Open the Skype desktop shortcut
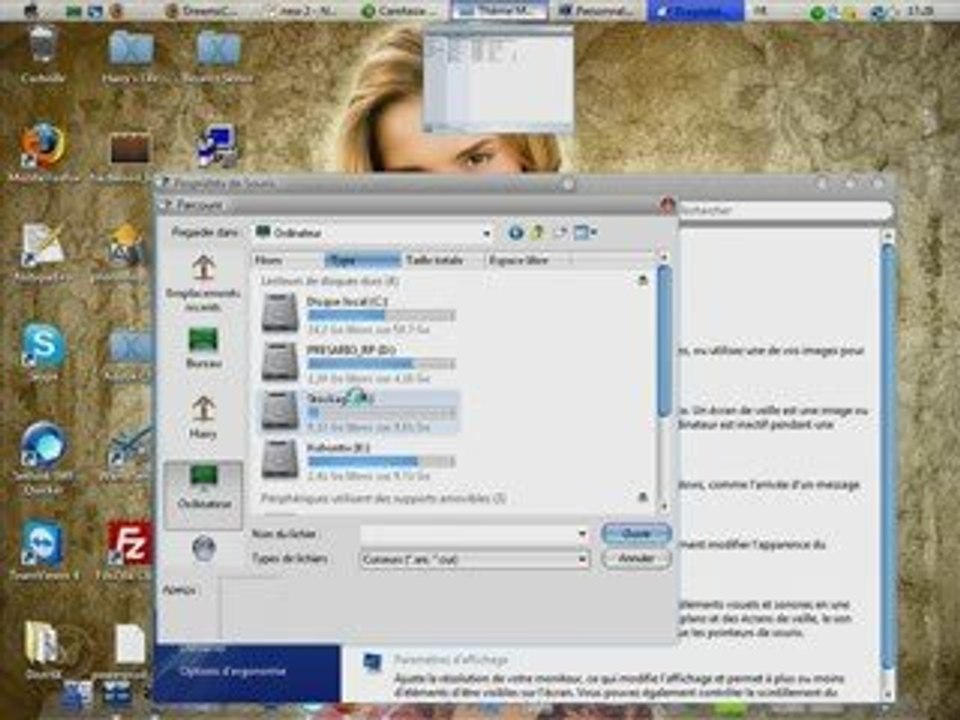 [x=43, y=352]
